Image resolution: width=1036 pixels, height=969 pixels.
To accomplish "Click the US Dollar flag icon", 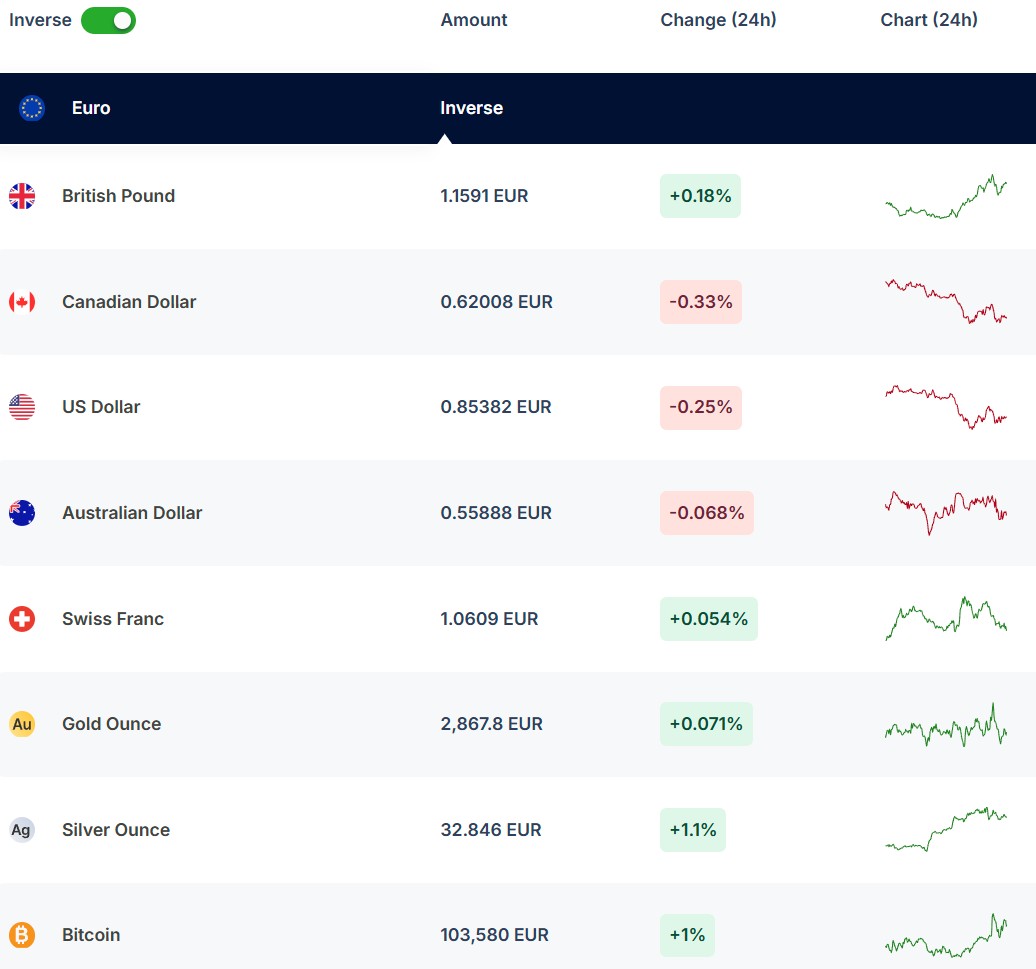I will tap(22, 407).
